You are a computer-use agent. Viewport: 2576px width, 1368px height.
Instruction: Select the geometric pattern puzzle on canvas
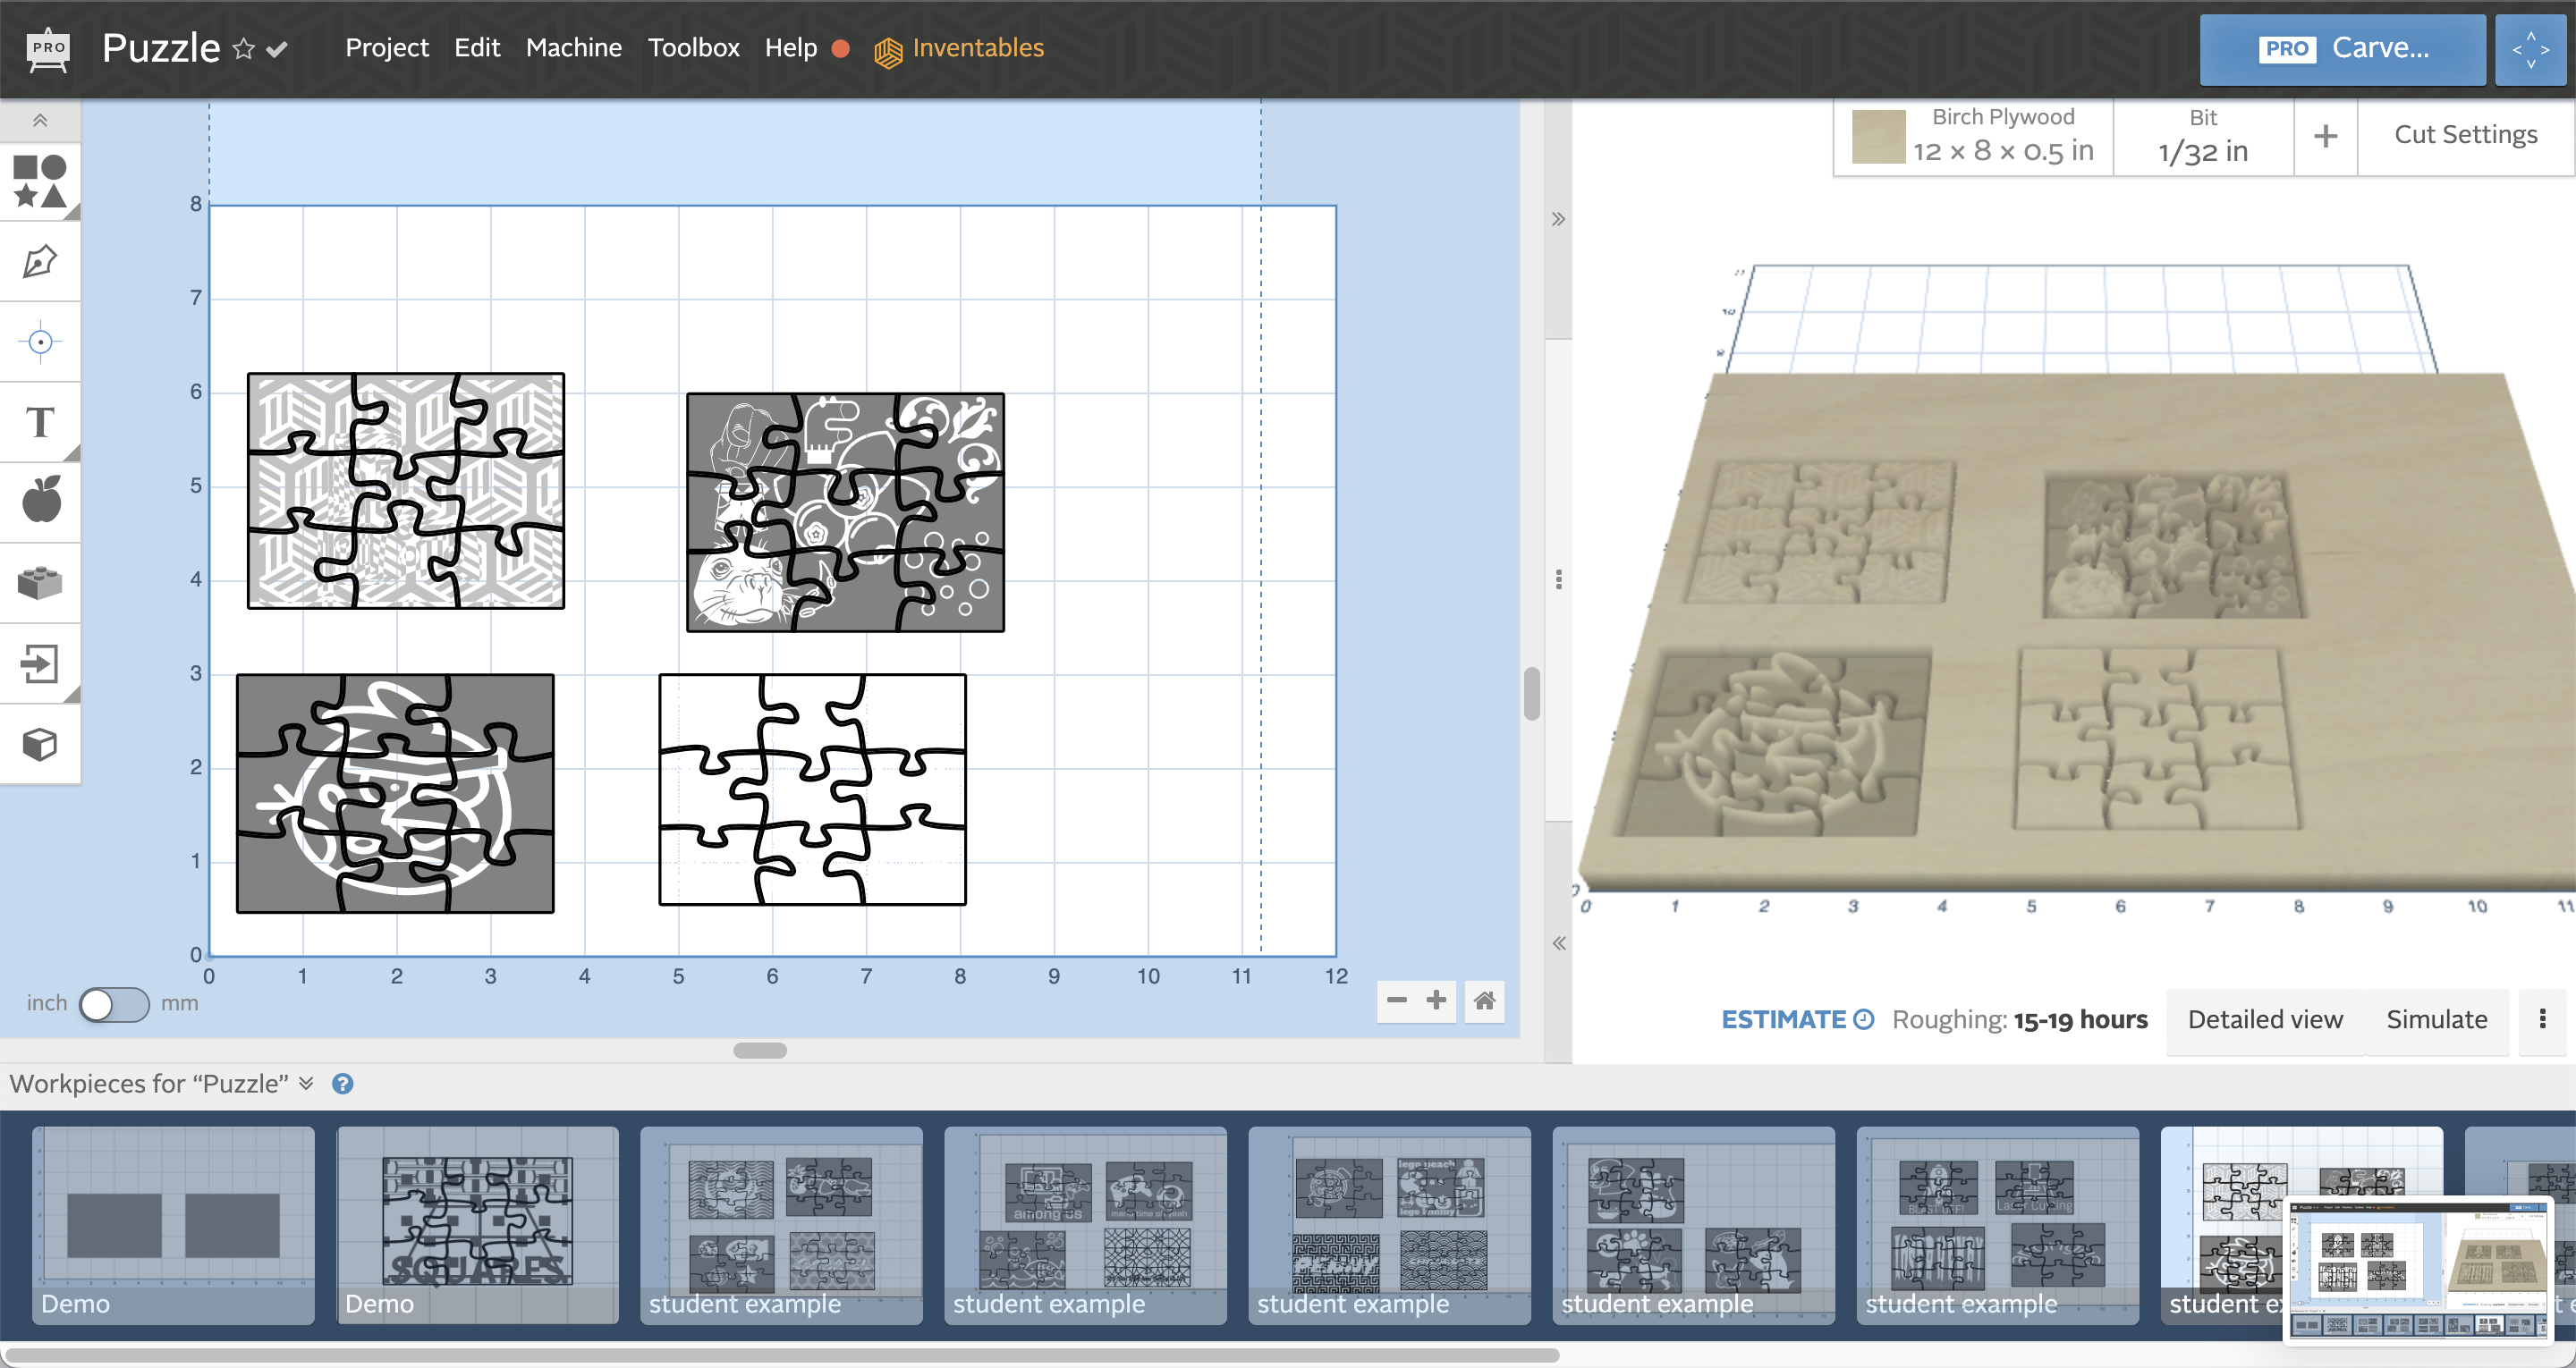tap(406, 491)
